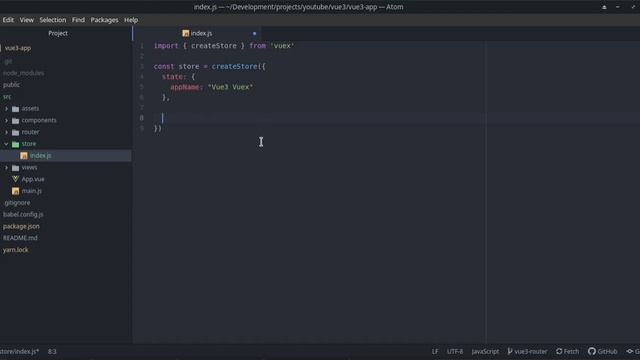Viewport: 640px width, 360px height.
Task: Click the createStore call on line 3
Action: [x=234, y=67]
